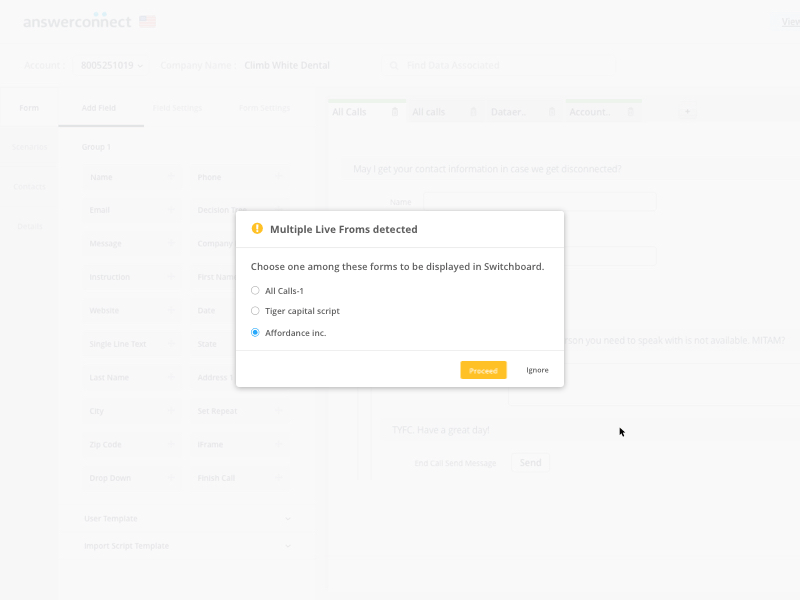Expand the User Template section
Screen dimensions: 800x600
click(288, 519)
